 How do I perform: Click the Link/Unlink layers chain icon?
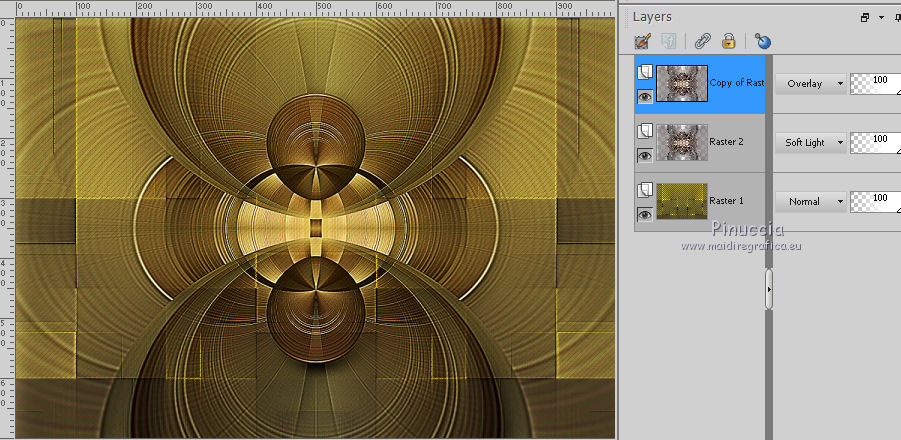pyautogui.click(x=703, y=41)
